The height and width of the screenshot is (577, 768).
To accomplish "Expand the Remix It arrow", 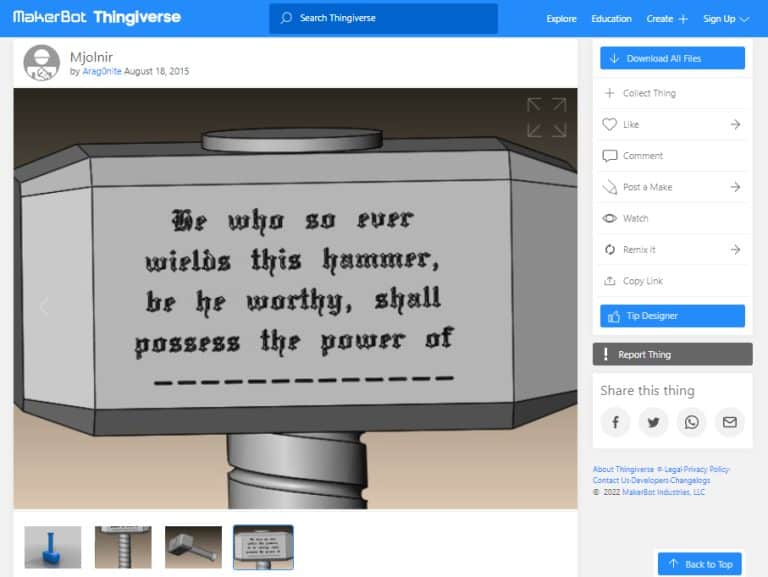I will coord(735,250).
